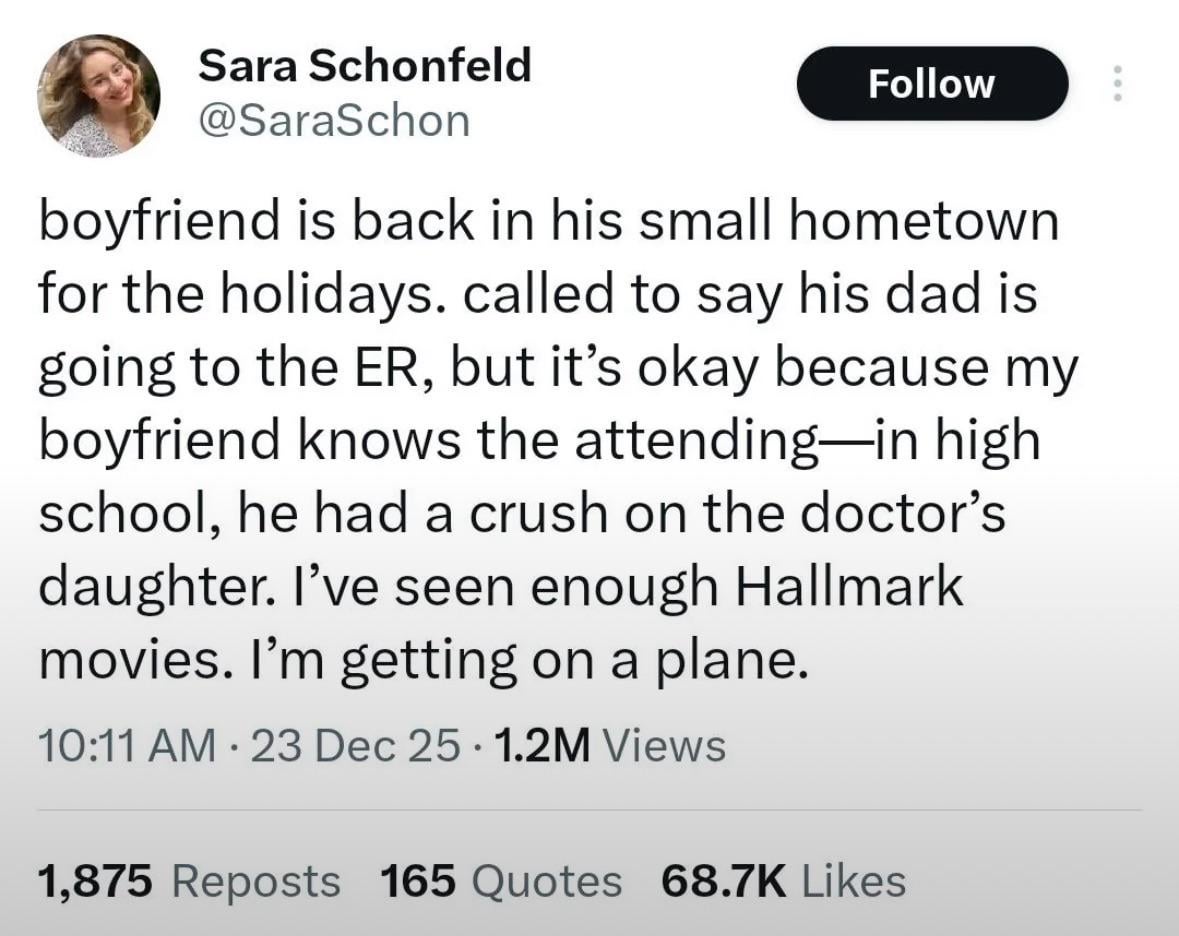Click the 1,875 repost count

(x=95, y=881)
